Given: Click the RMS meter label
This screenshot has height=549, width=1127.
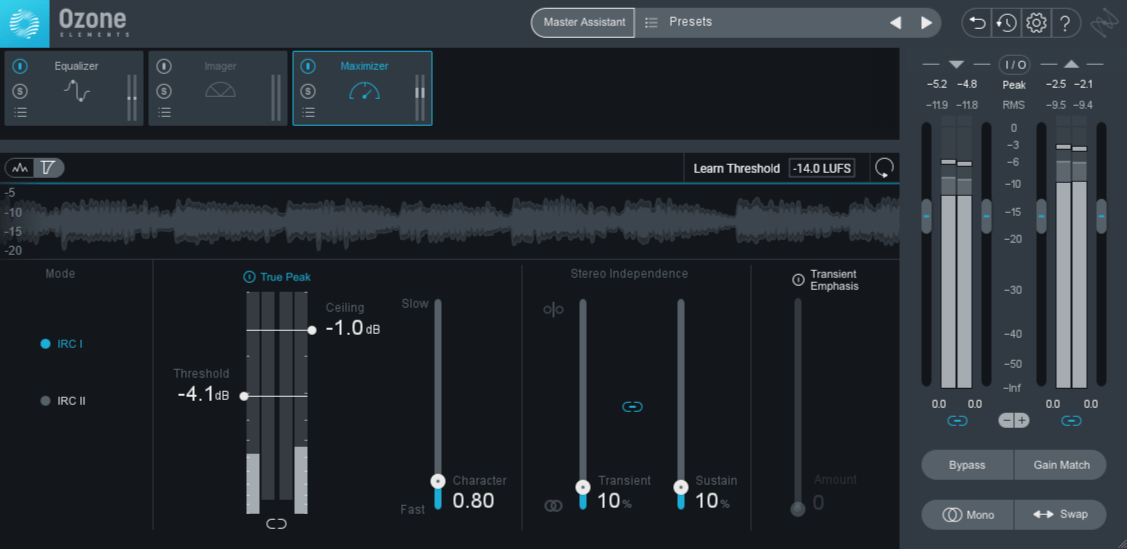Looking at the screenshot, I should pyautogui.click(x=1014, y=105).
